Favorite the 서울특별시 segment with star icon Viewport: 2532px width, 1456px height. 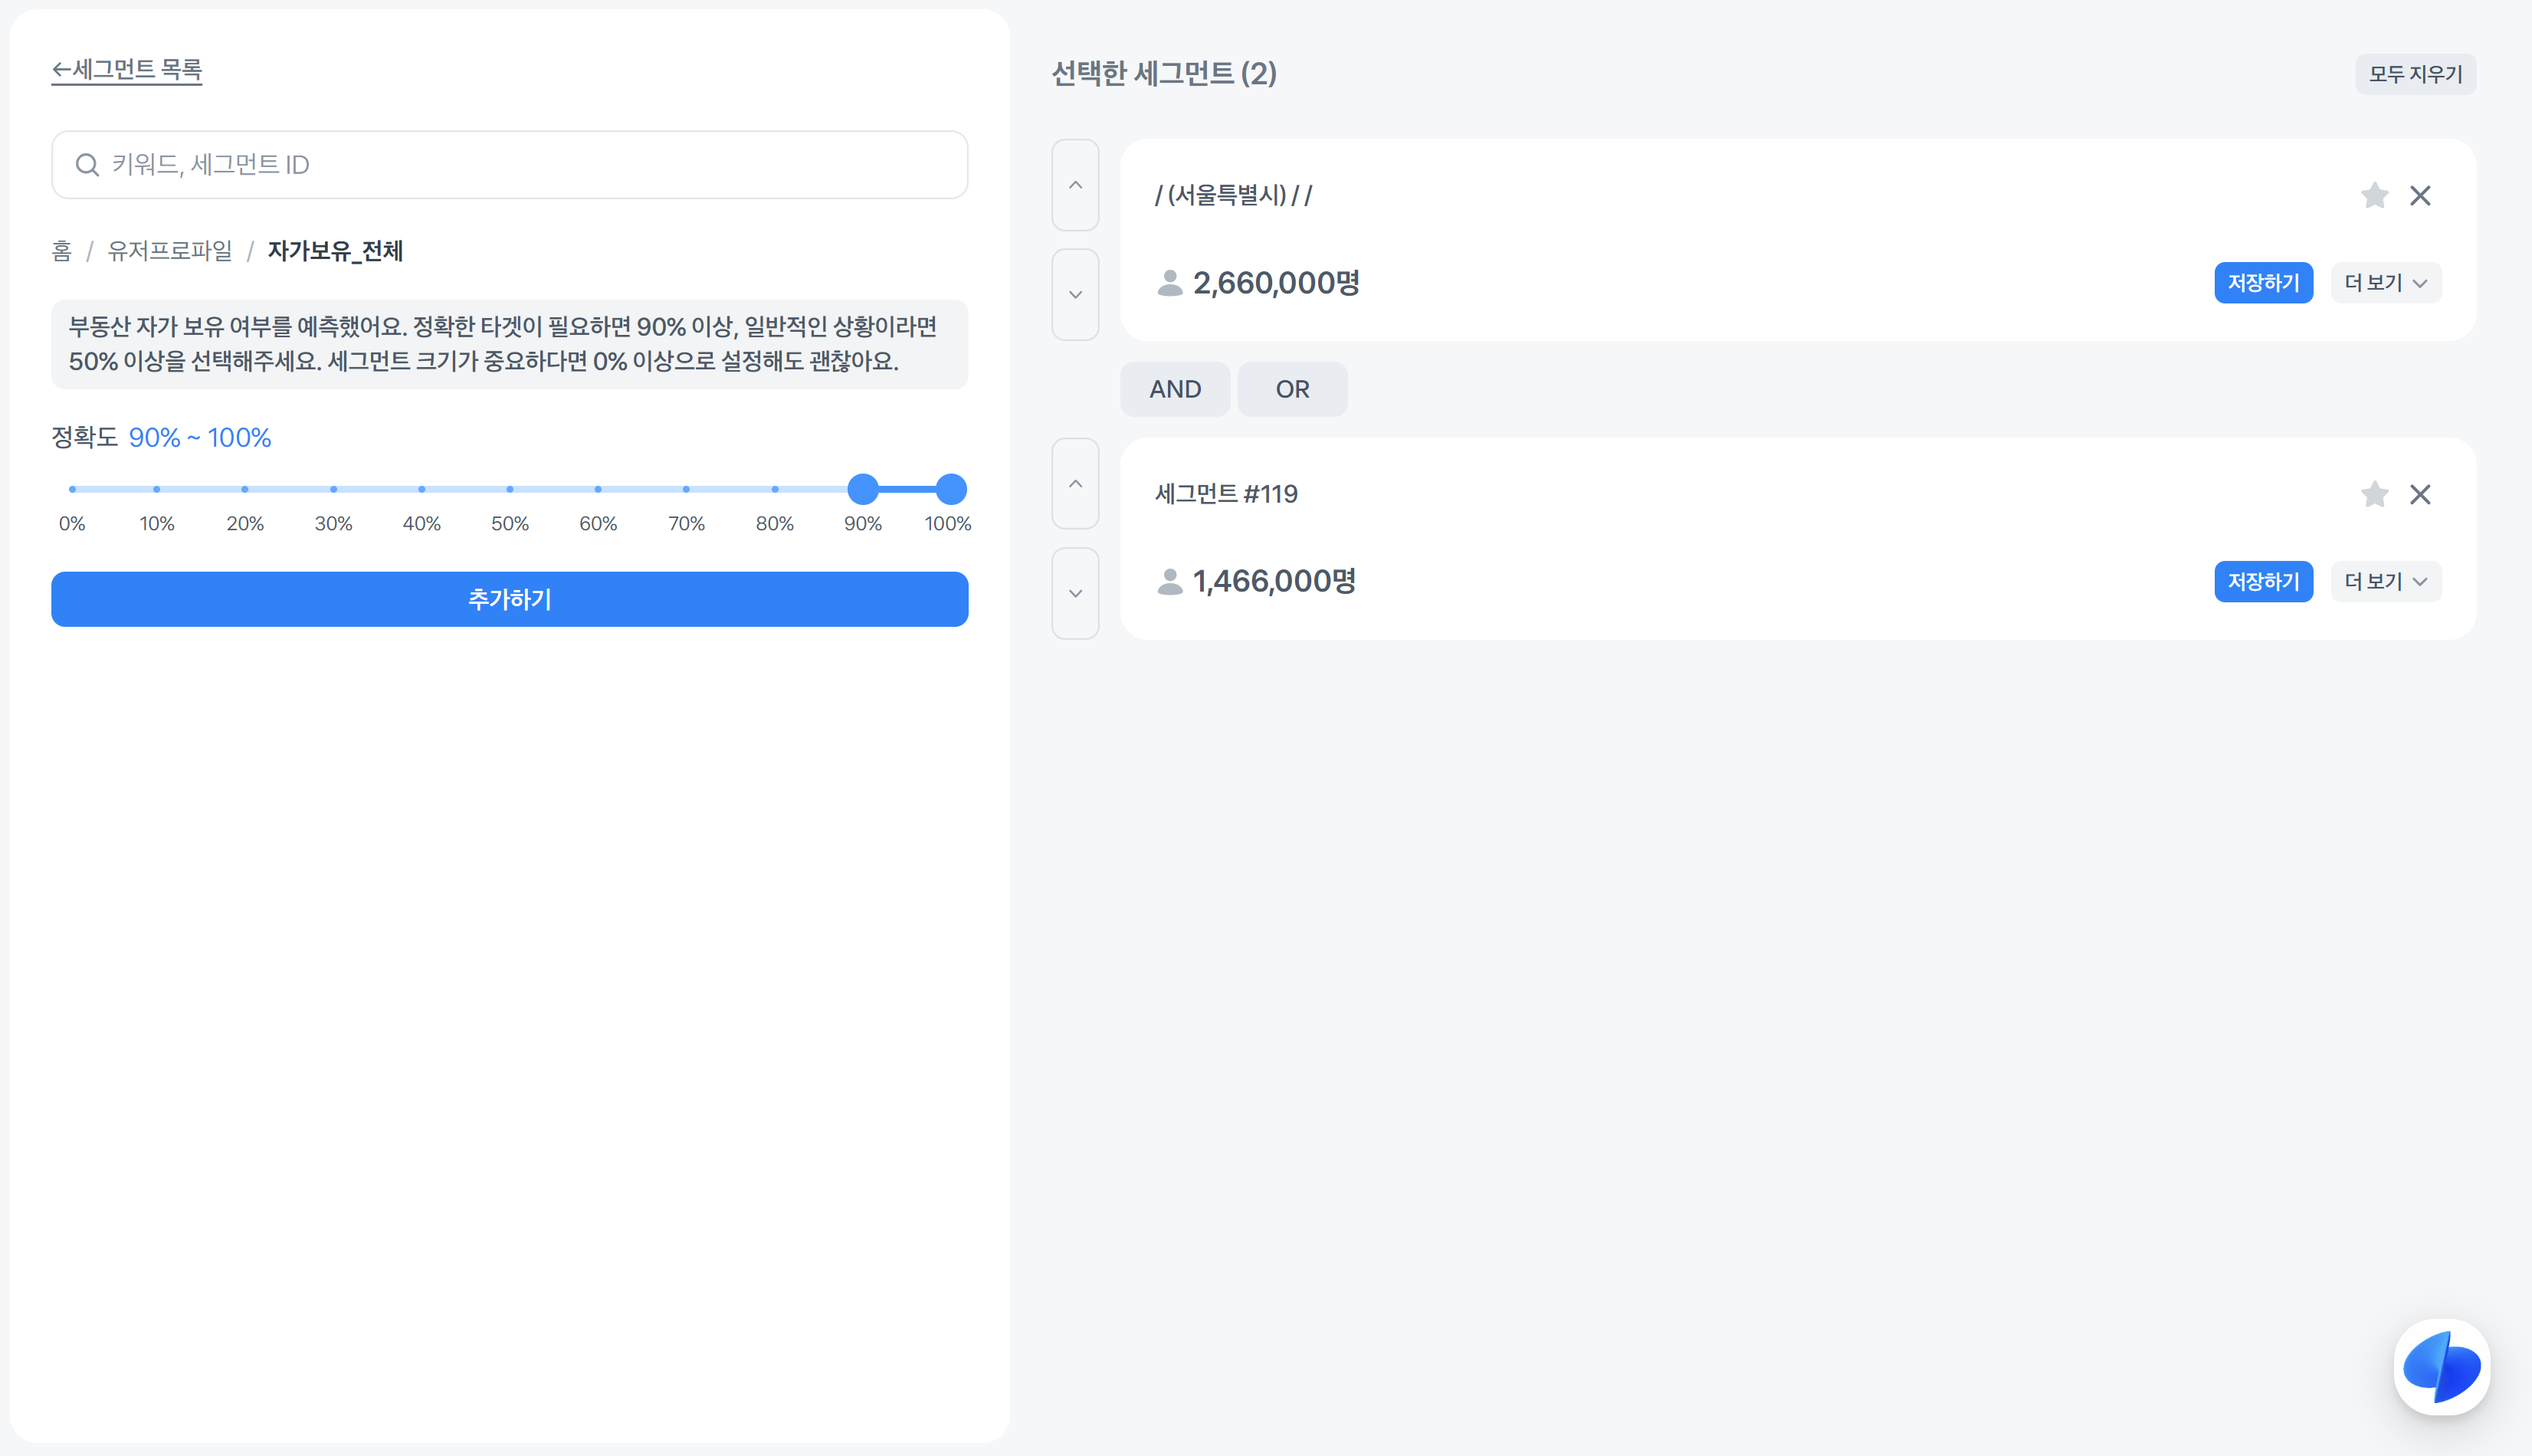tap(2374, 195)
